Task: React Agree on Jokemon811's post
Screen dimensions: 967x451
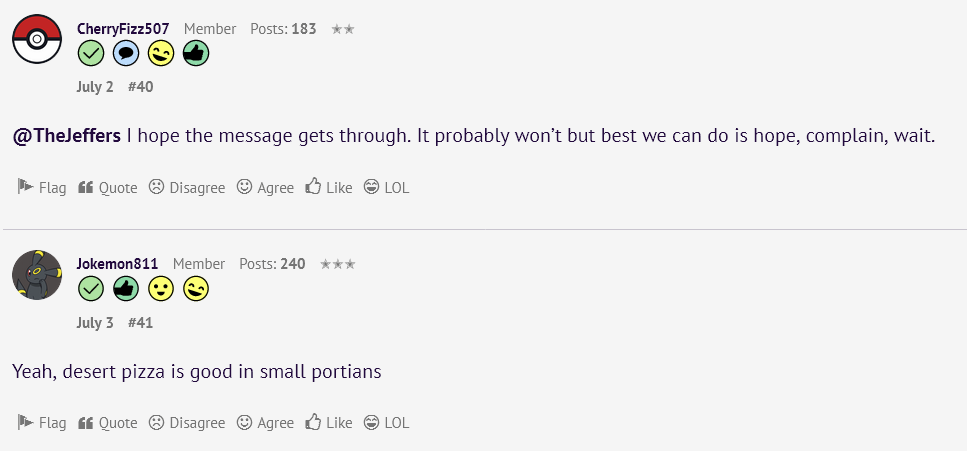Action: click(x=265, y=423)
